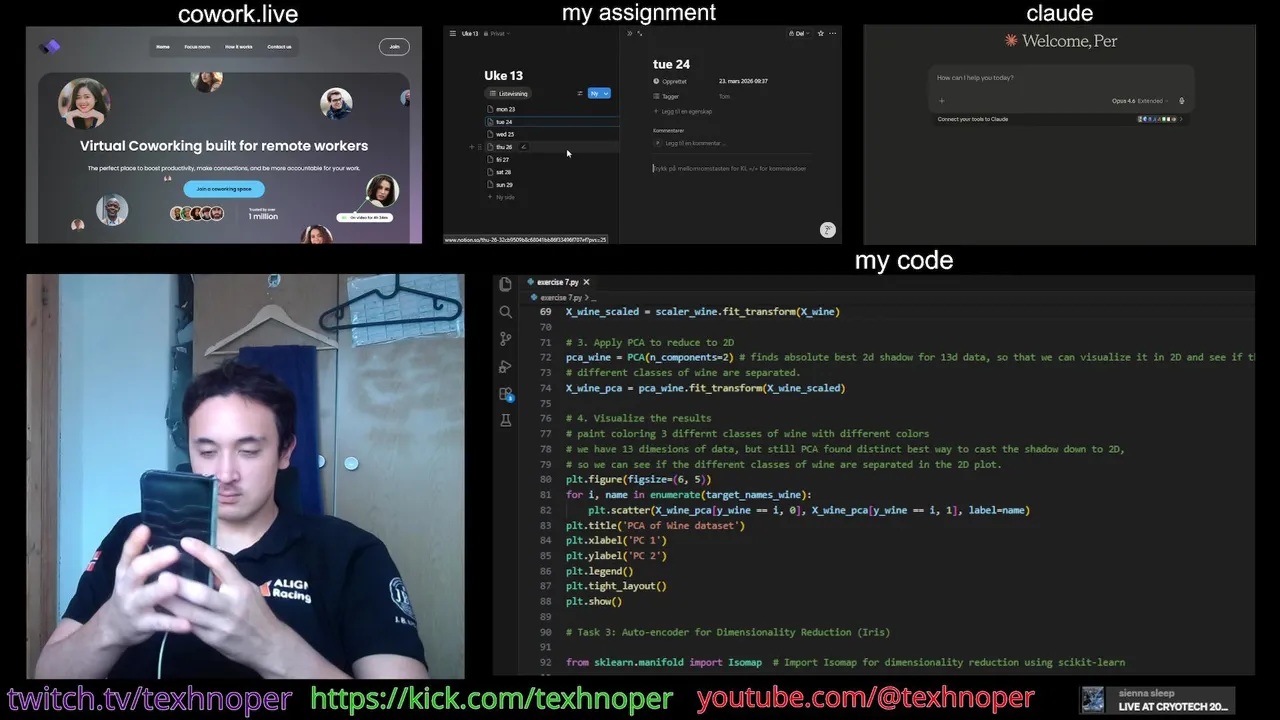
Task: Favorite the tue 24 page with the star
Action: point(821,33)
